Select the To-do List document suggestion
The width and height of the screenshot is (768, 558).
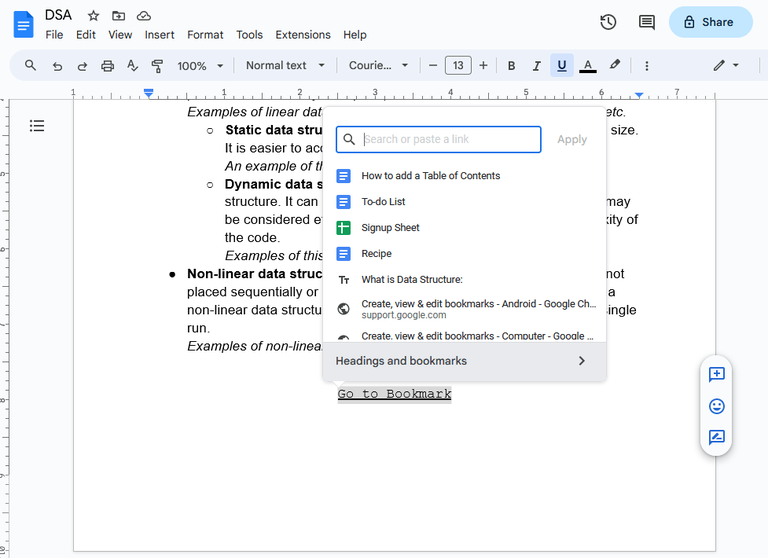pyautogui.click(x=464, y=201)
